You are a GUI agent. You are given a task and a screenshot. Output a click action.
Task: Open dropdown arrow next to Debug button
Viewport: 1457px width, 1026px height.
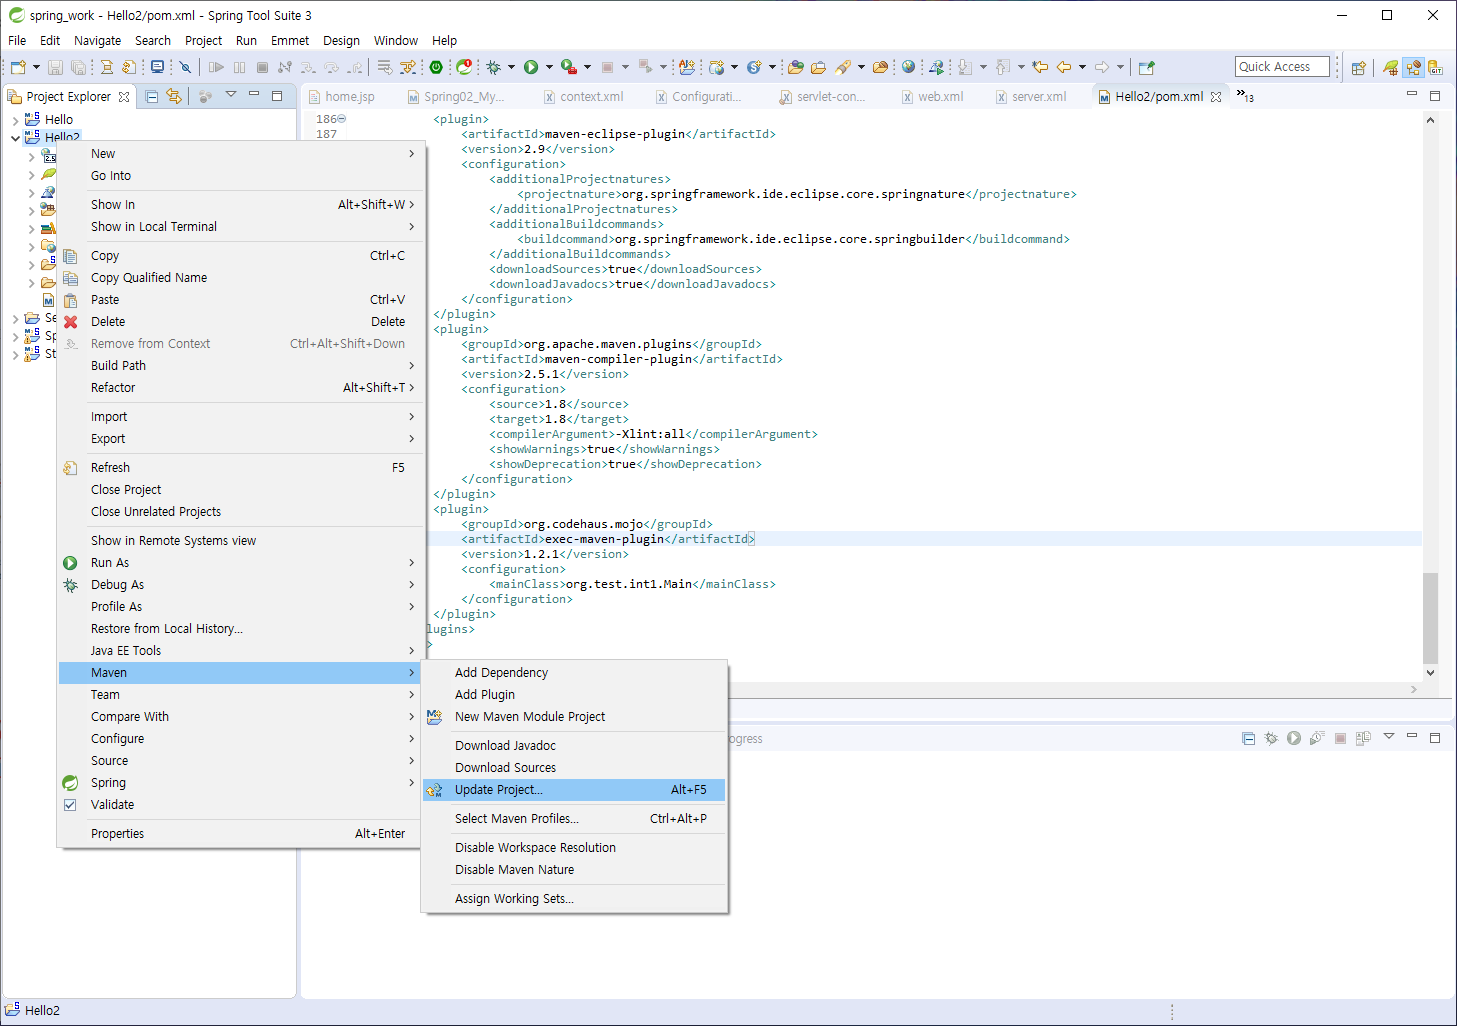[x=511, y=67]
